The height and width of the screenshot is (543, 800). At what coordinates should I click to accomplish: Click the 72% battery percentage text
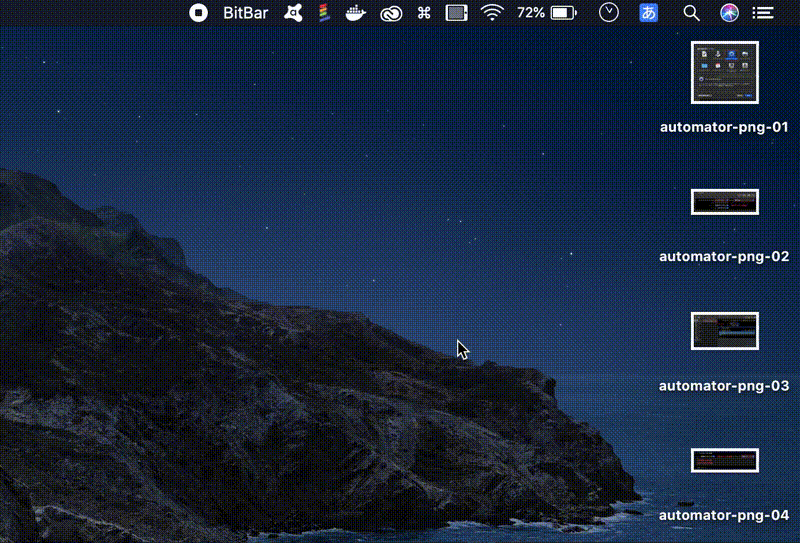click(531, 13)
